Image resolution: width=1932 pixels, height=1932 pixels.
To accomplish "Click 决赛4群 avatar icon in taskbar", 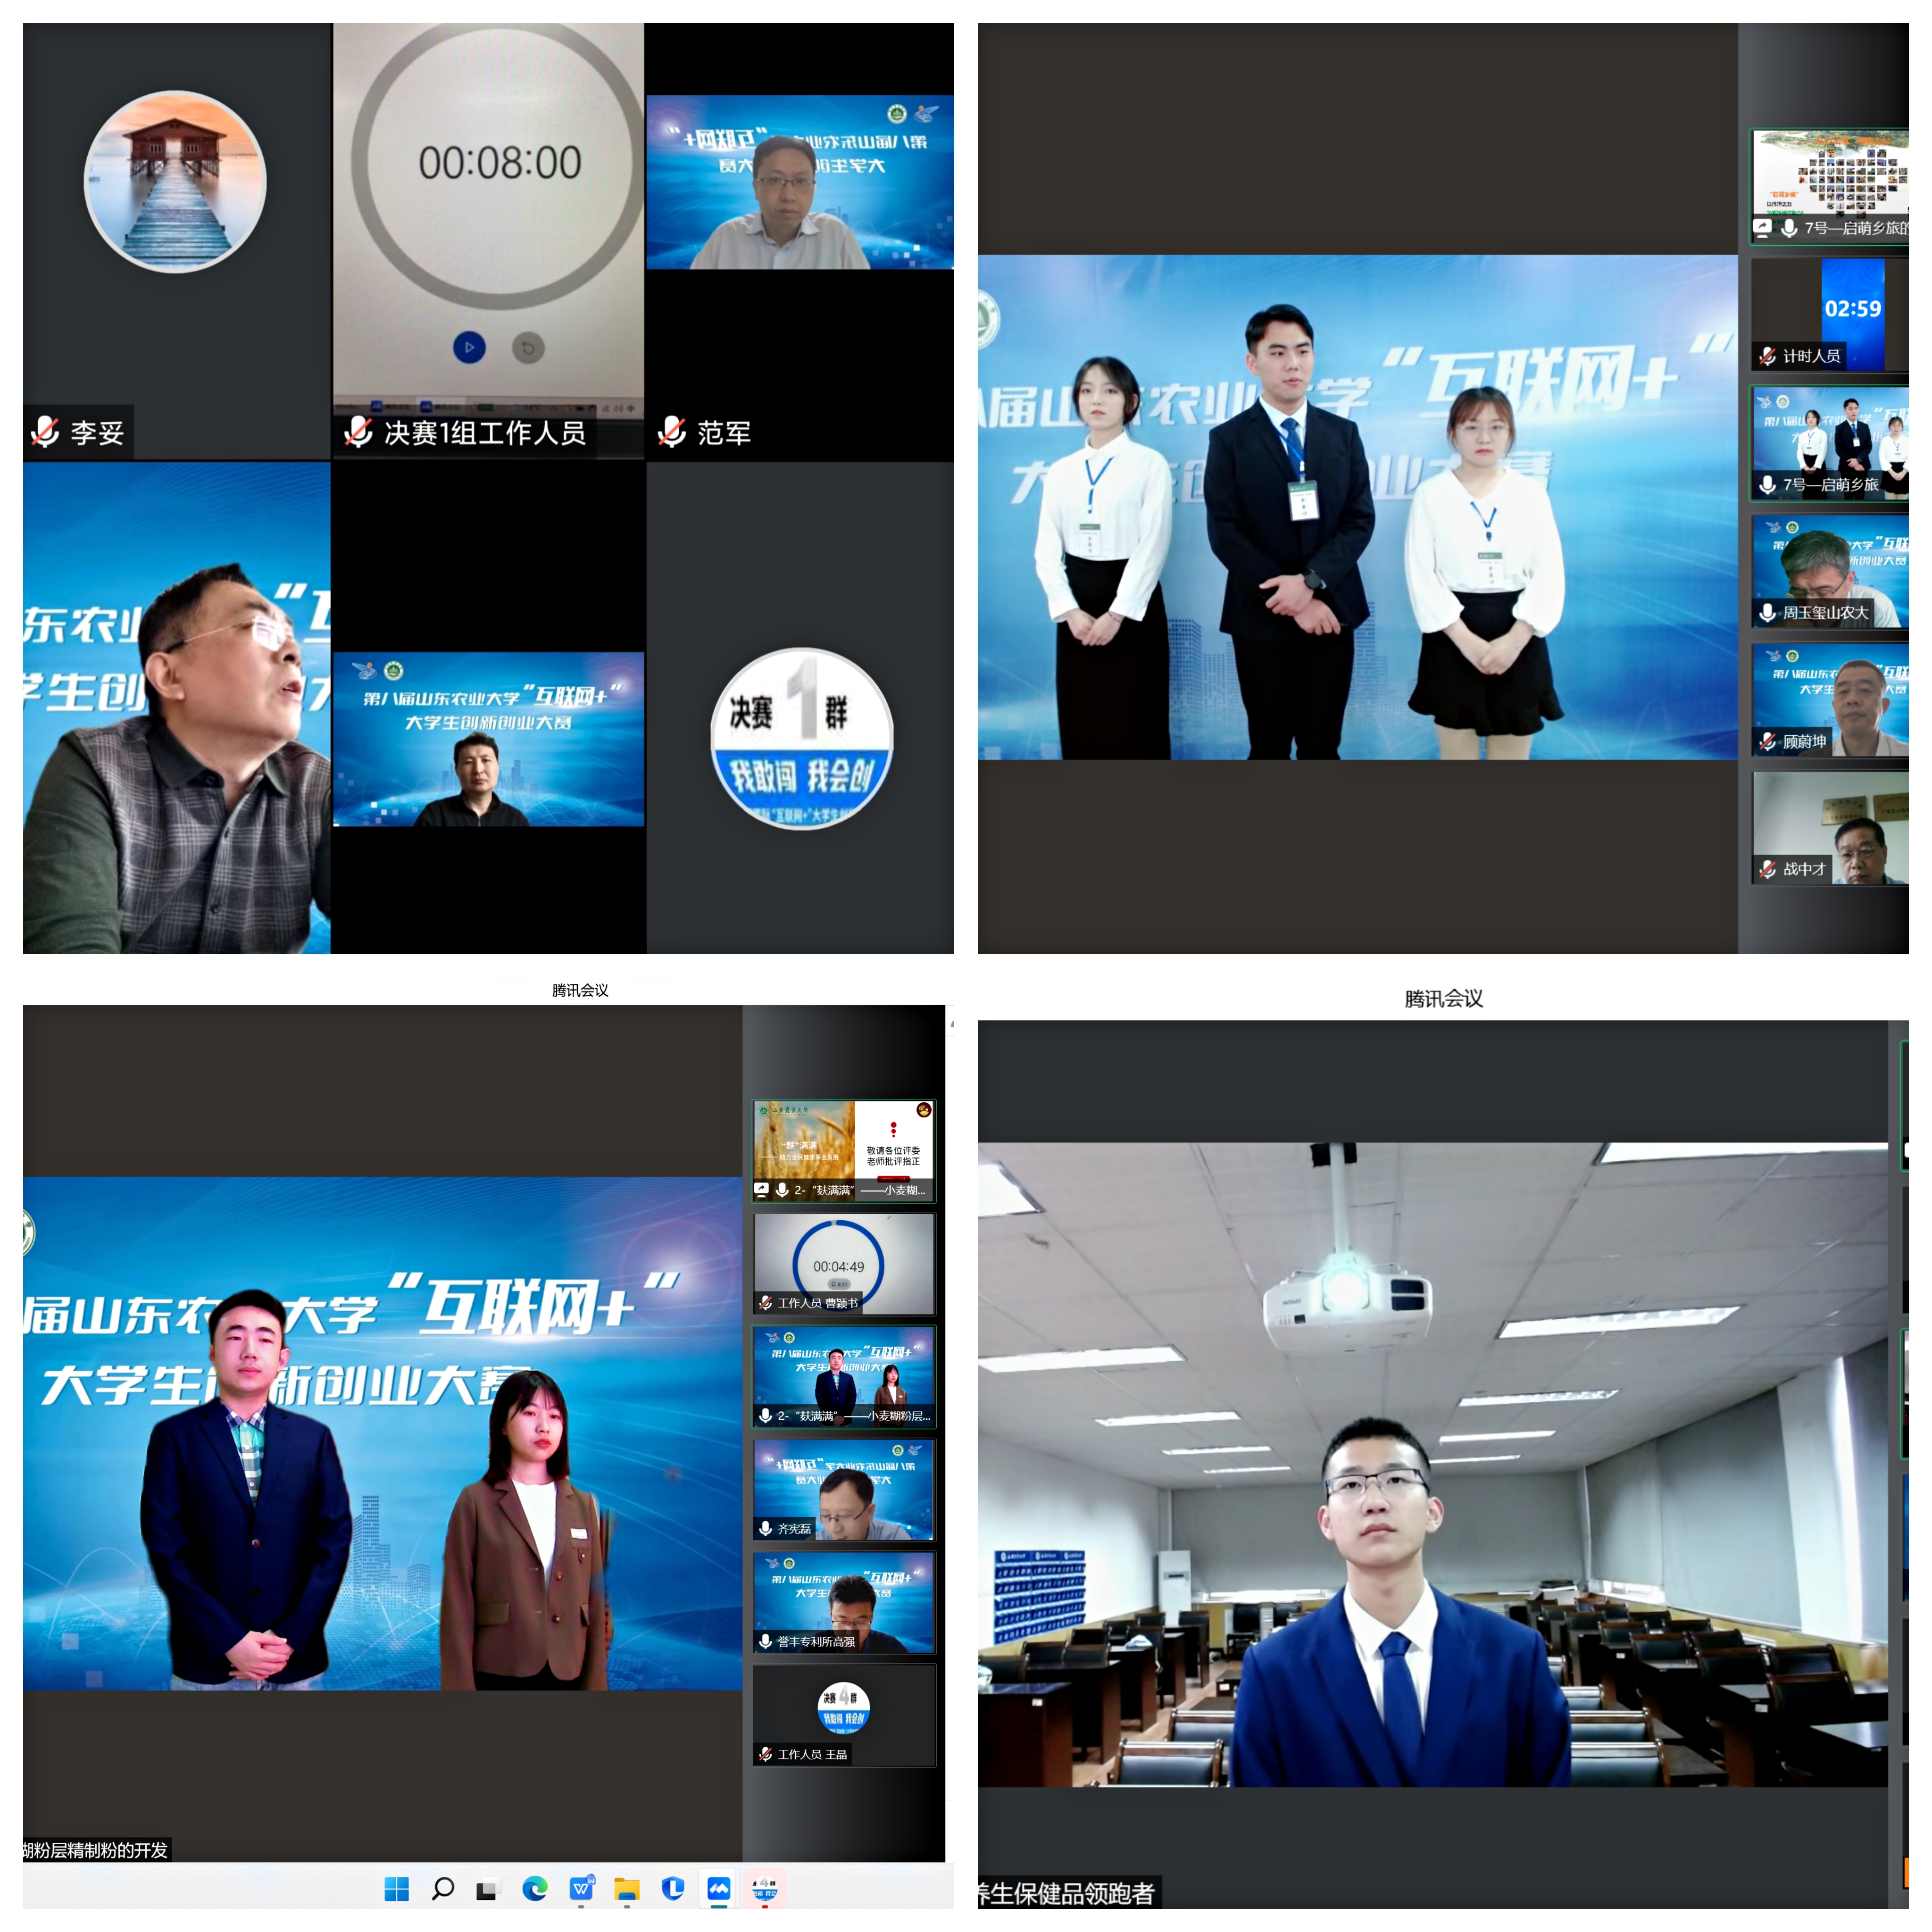I will pyautogui.click(x=765, y=1888).
